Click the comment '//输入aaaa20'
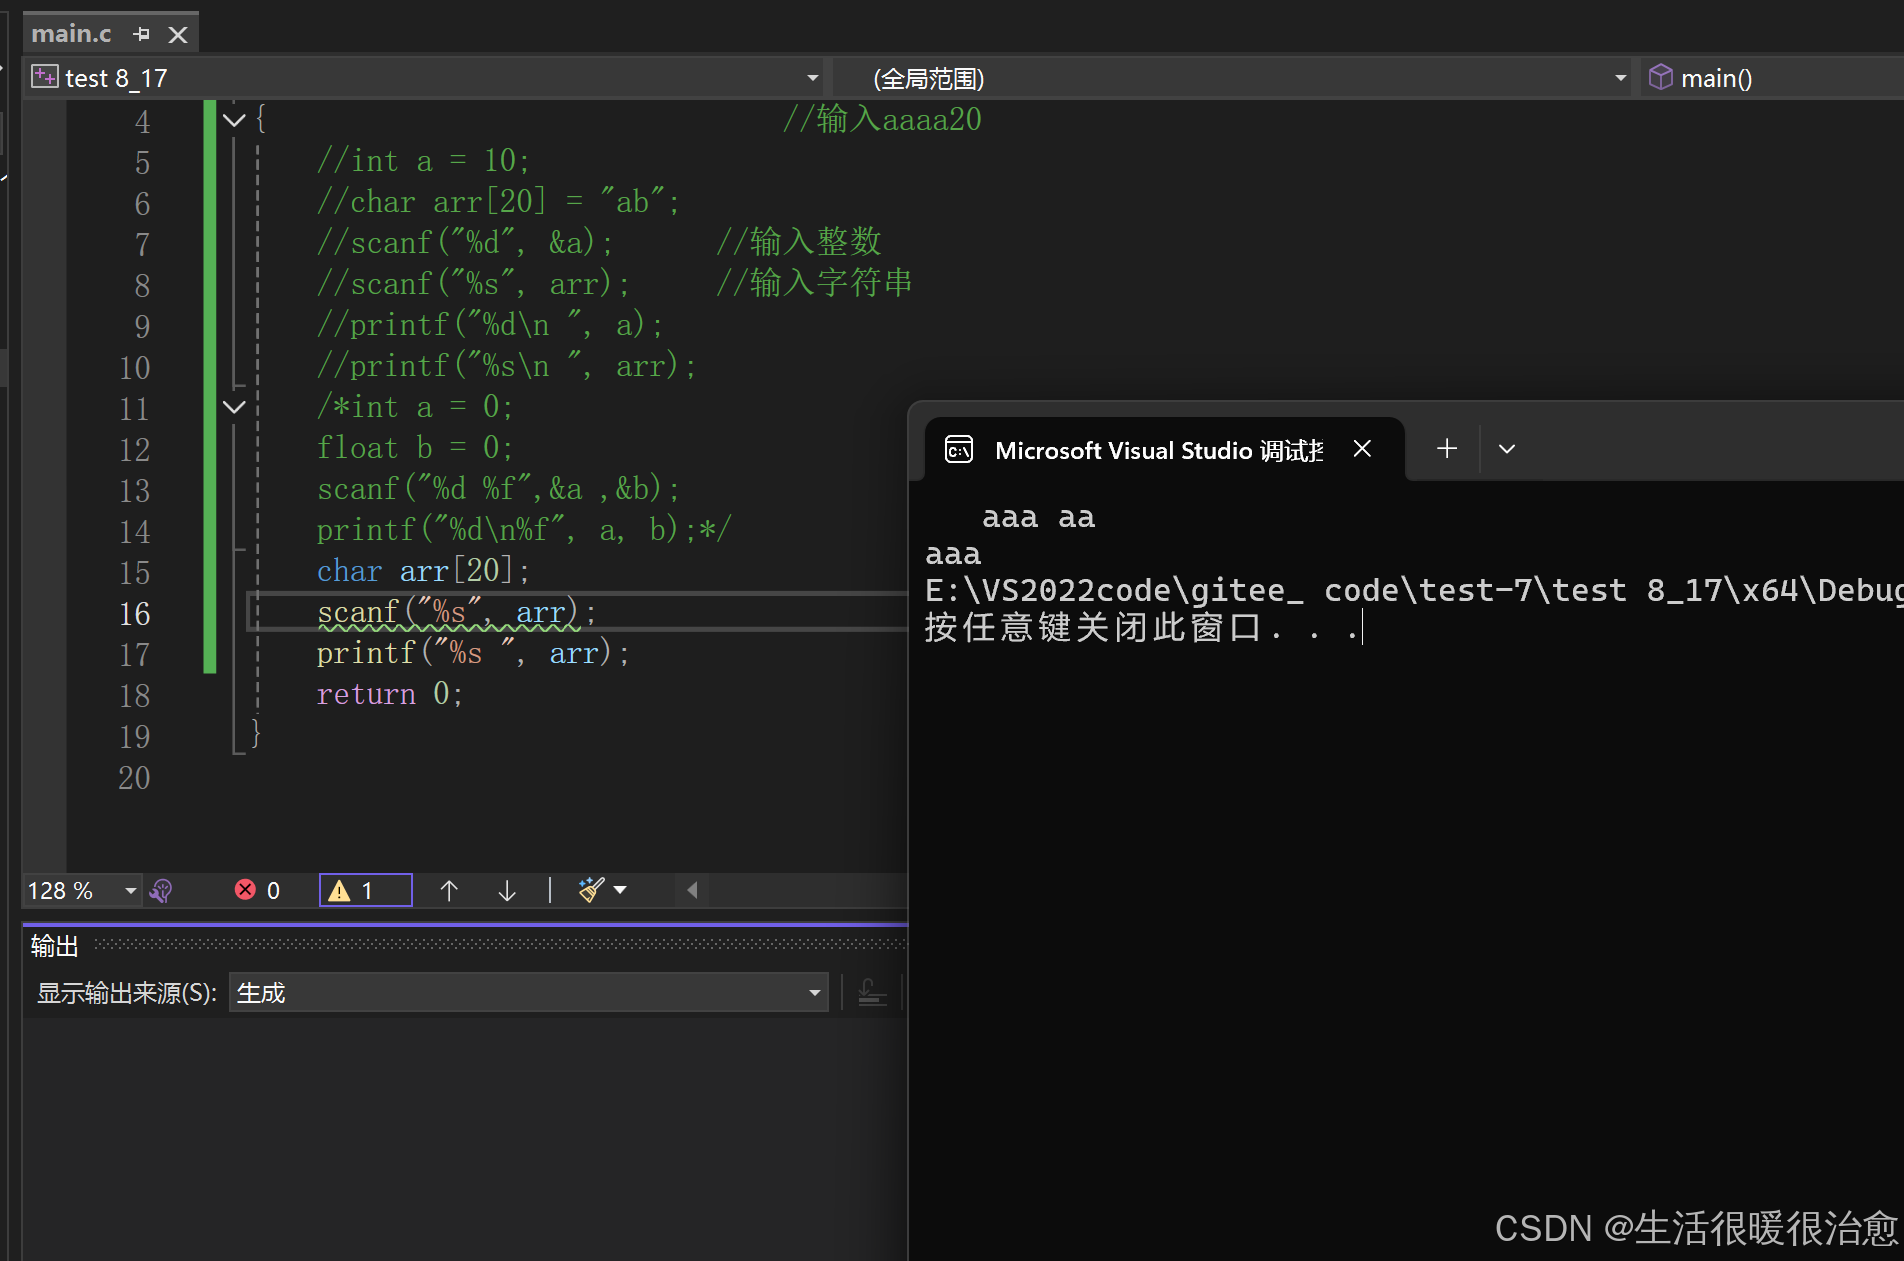 (882, 119)
